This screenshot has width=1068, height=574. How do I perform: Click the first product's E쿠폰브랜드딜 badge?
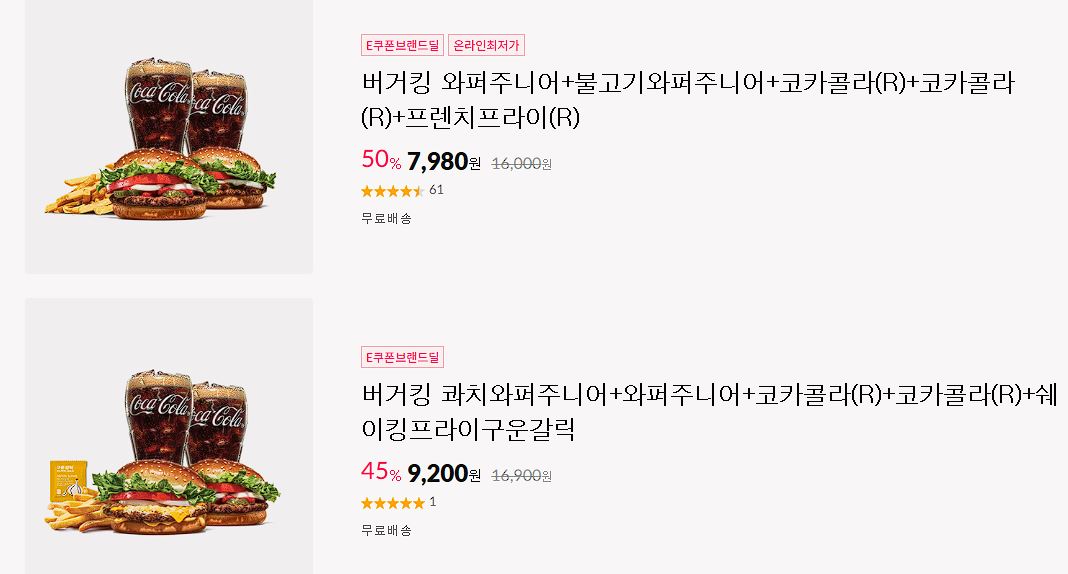[402, 45]
